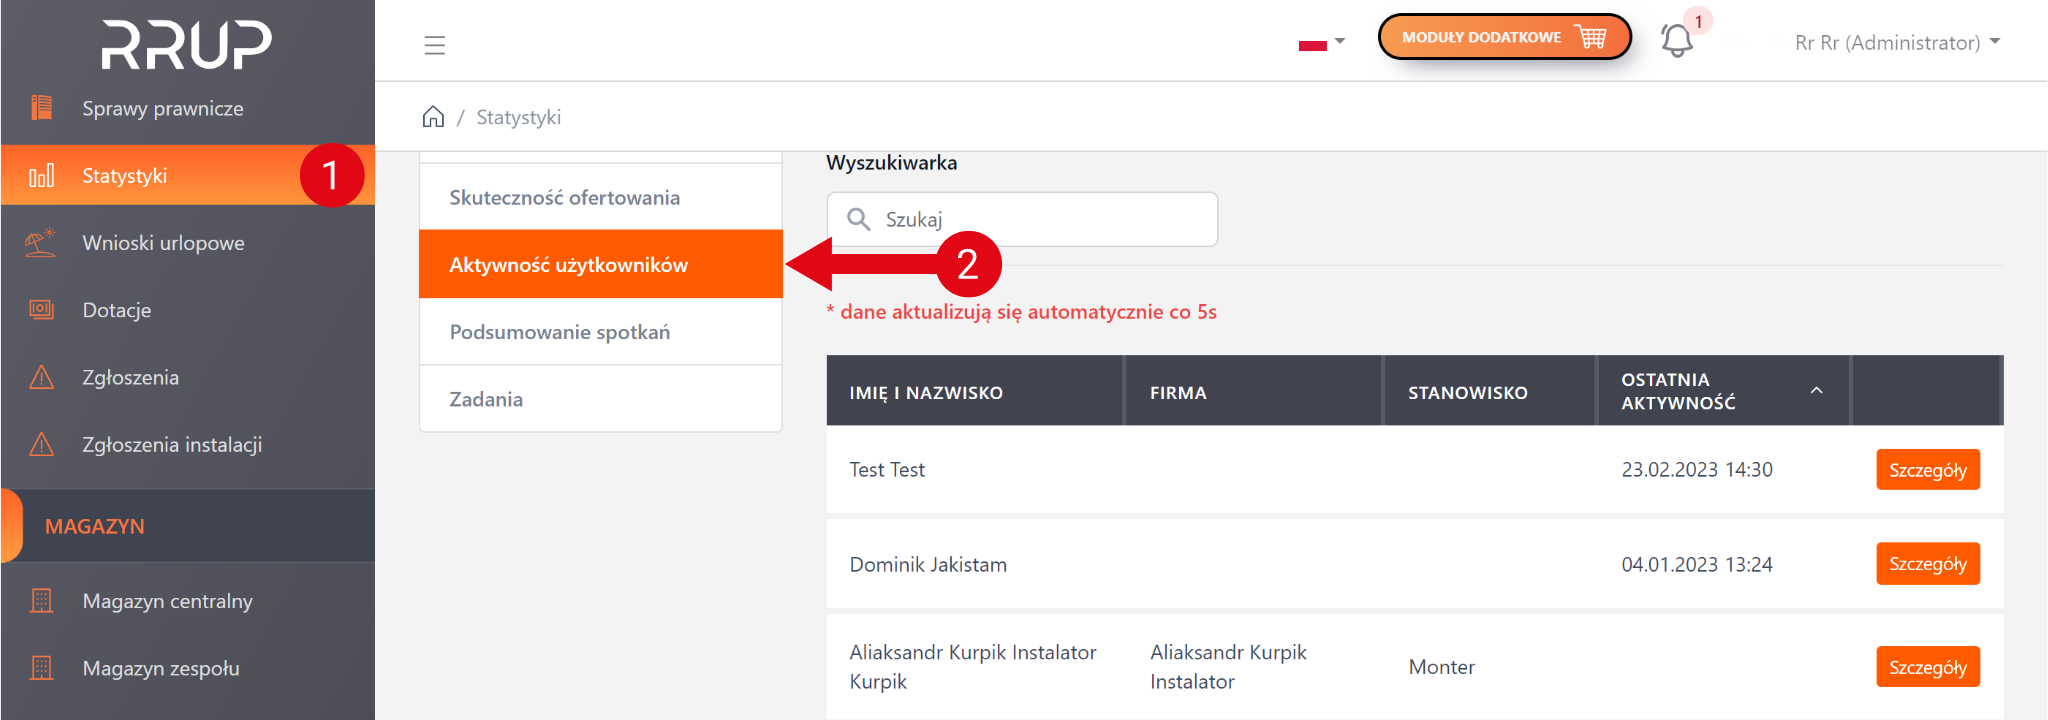Click the Sprawy prawnicze sidebar icon
2048x720 pixels.
[41, 108]
